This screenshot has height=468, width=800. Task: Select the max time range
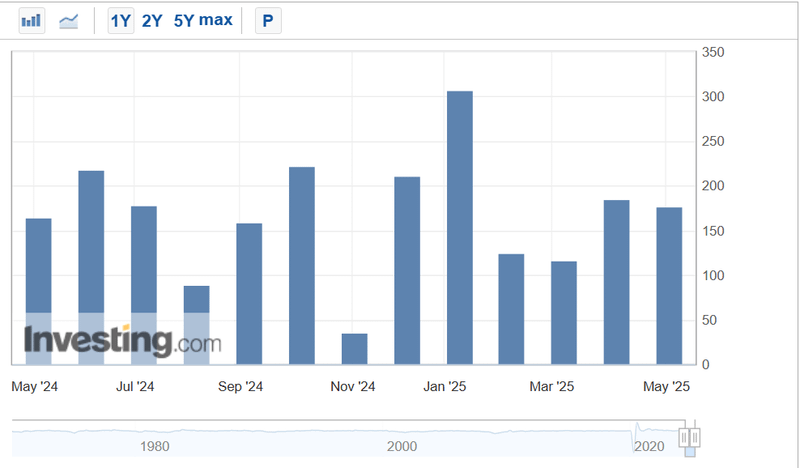pos(216,20)
